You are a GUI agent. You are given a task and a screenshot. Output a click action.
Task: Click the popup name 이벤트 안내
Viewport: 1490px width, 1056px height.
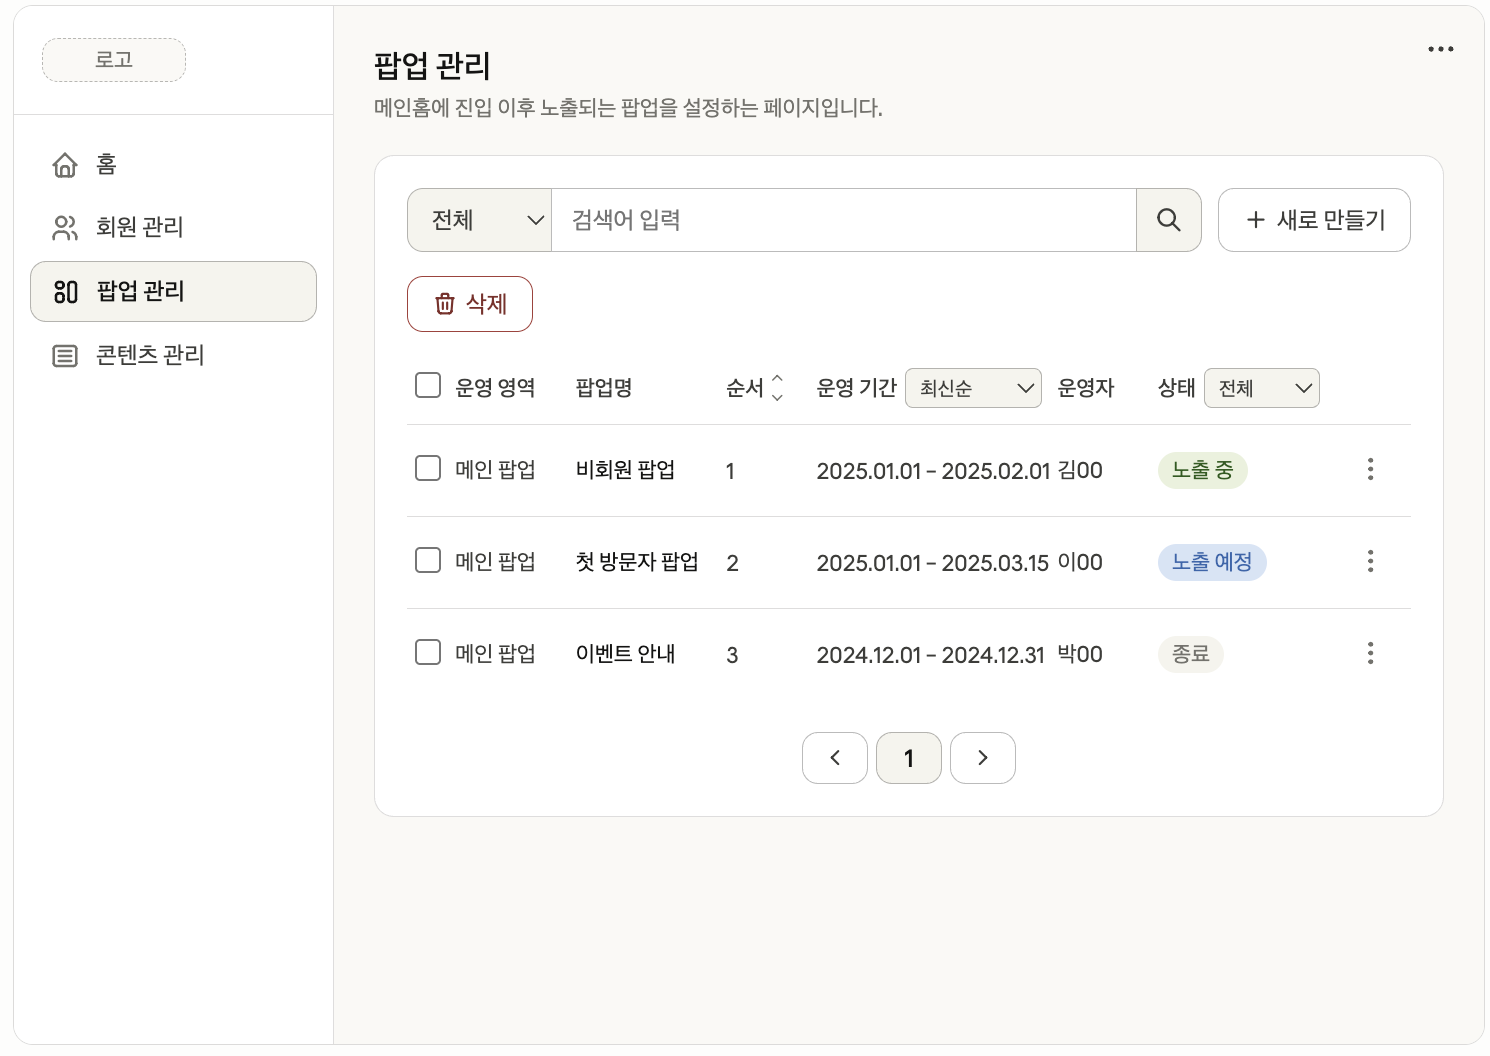626,654
